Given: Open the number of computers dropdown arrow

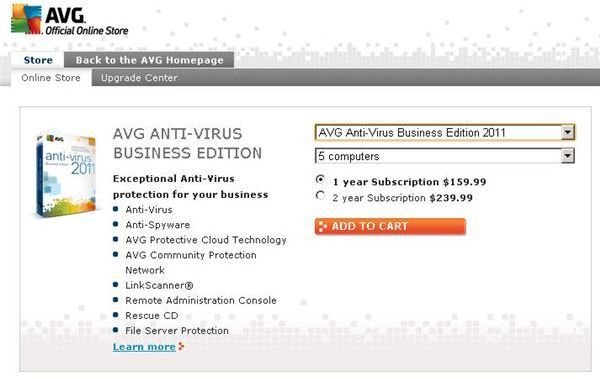Looking at the screenshot, I should tap(568, 156).
